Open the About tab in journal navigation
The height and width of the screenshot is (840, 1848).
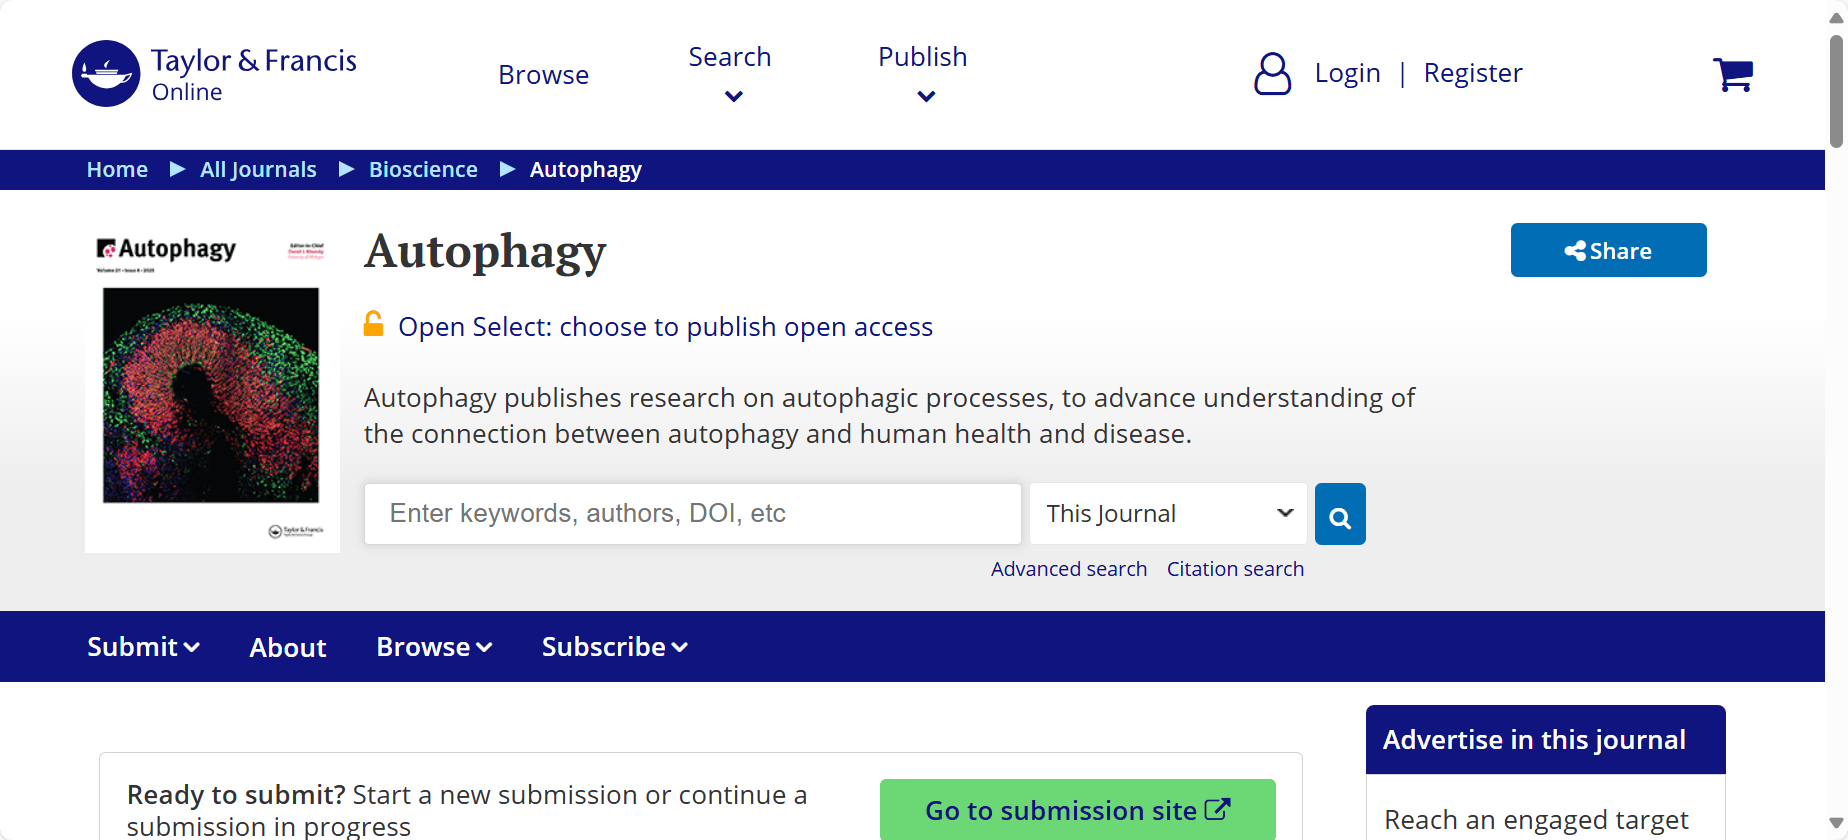pos(288,647)
